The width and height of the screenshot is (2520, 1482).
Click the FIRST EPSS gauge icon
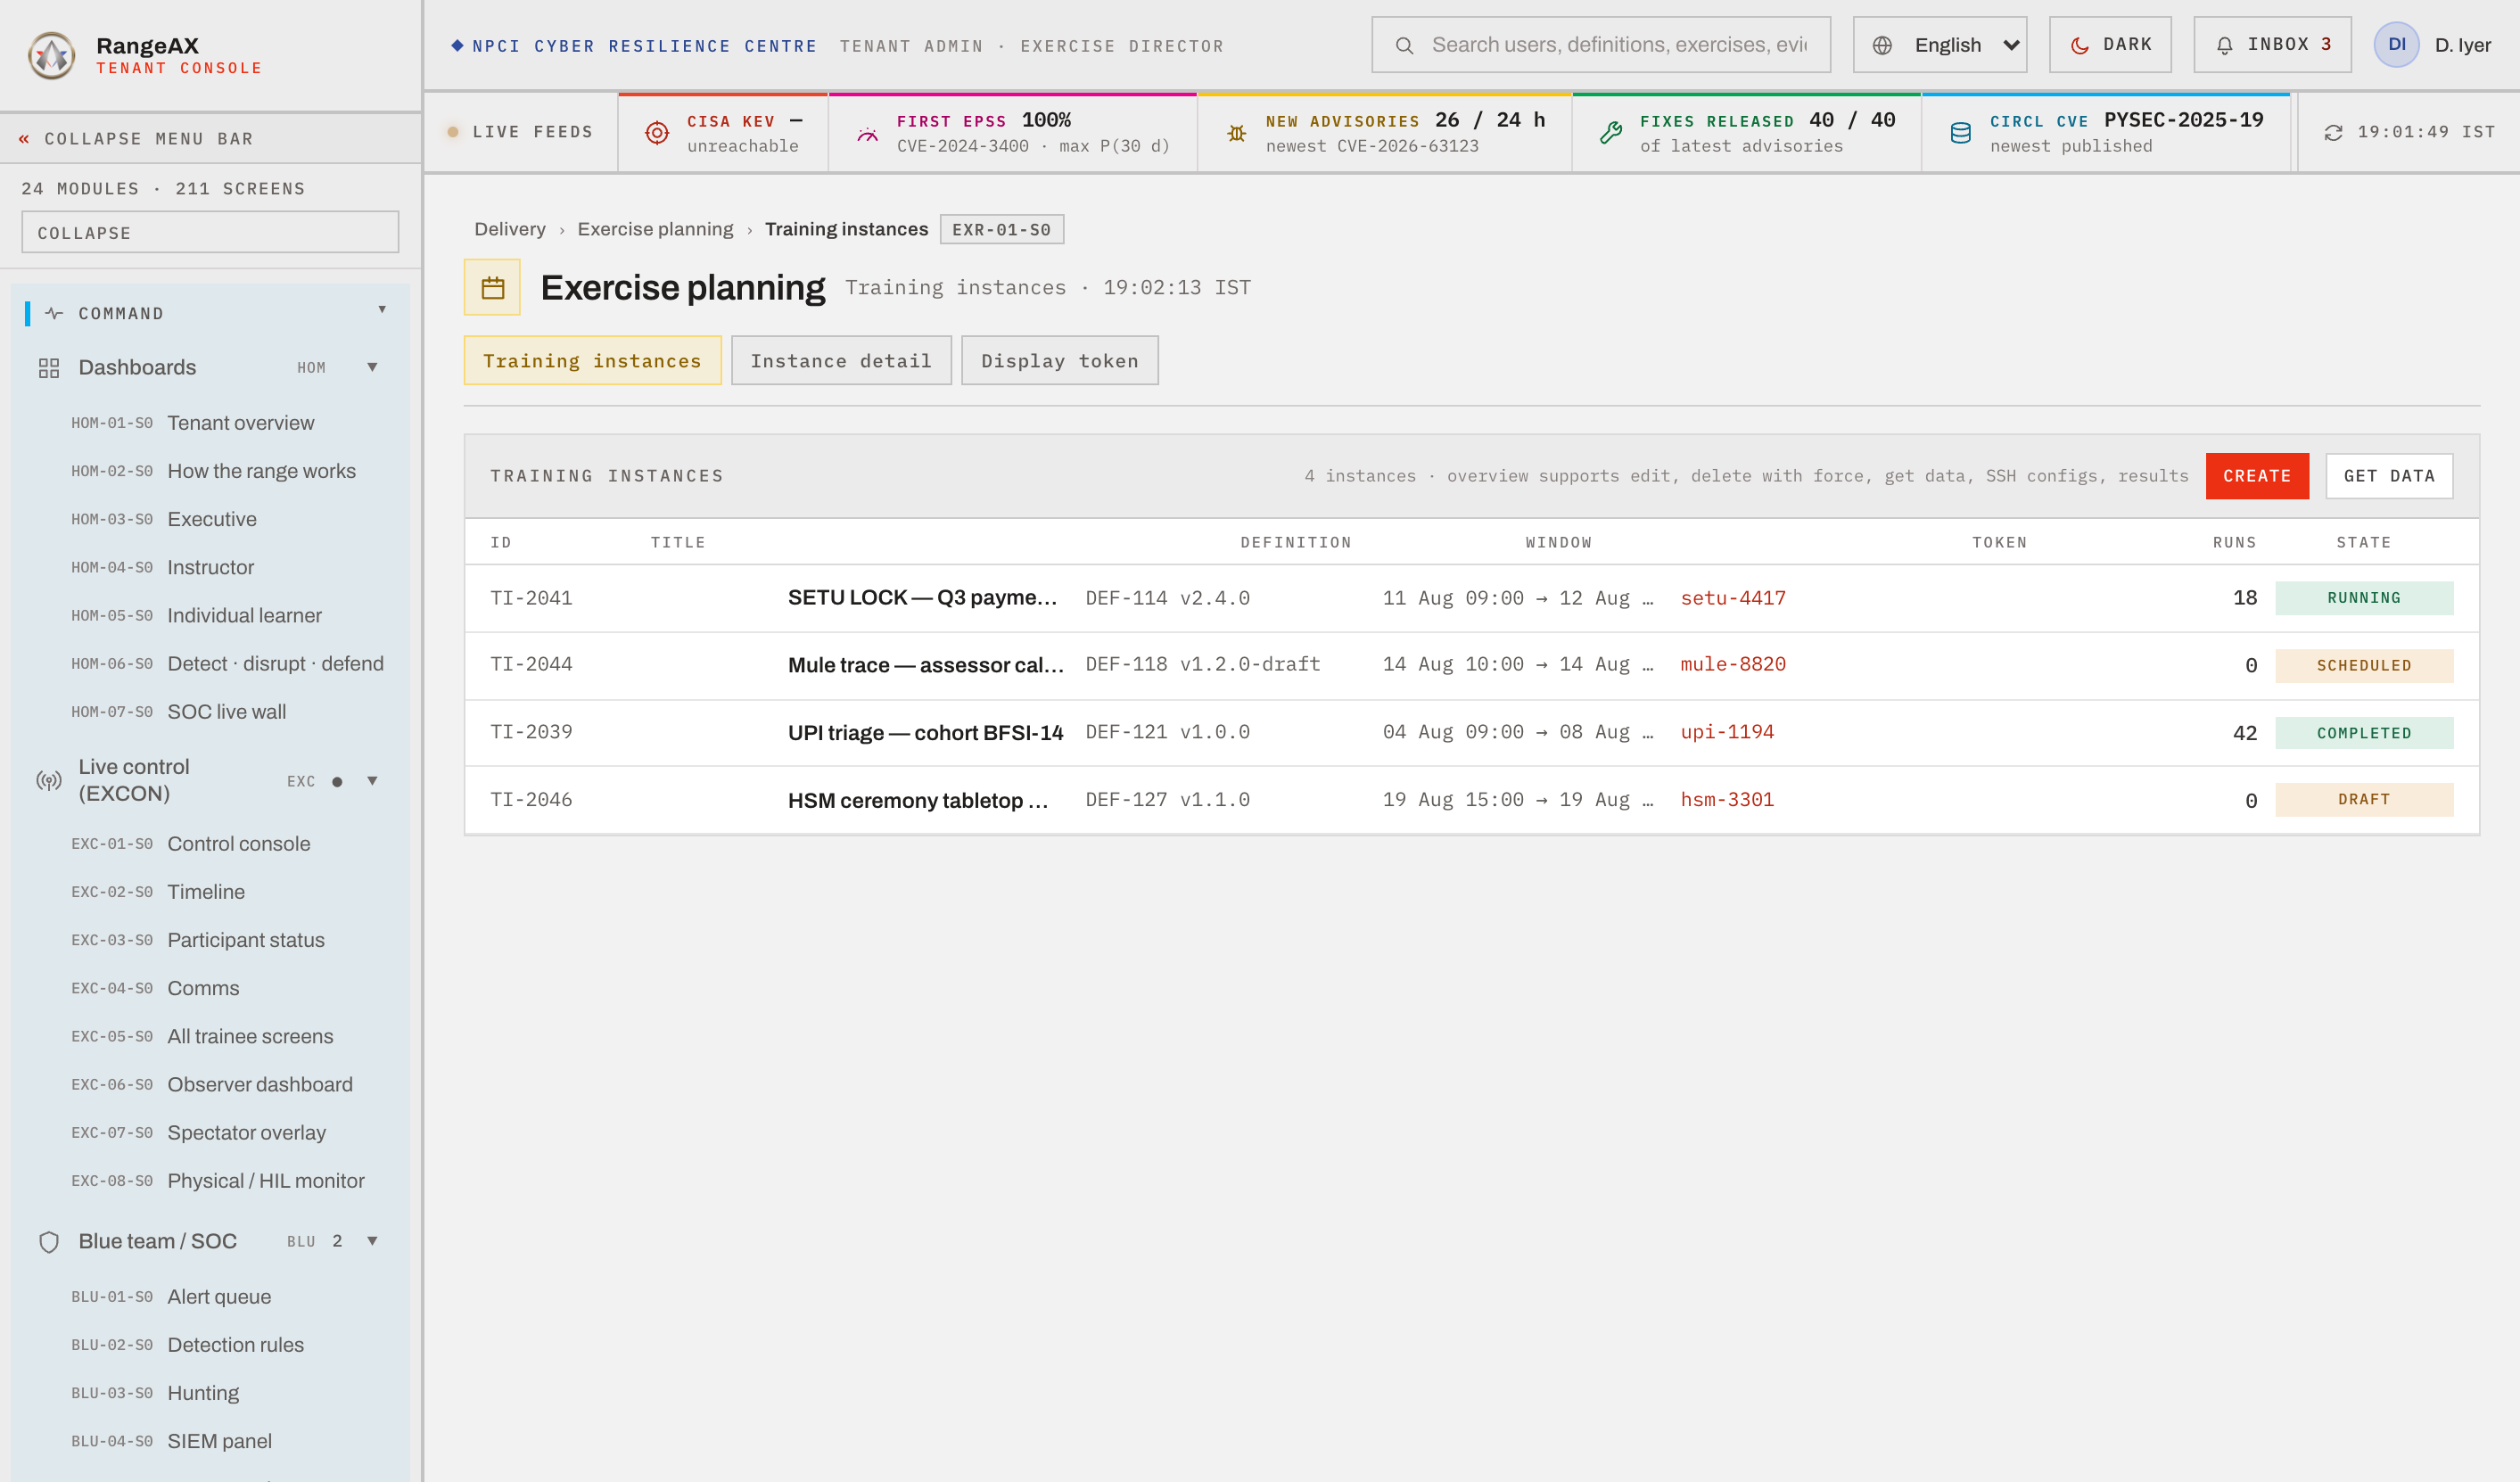(x=867, y=133)
